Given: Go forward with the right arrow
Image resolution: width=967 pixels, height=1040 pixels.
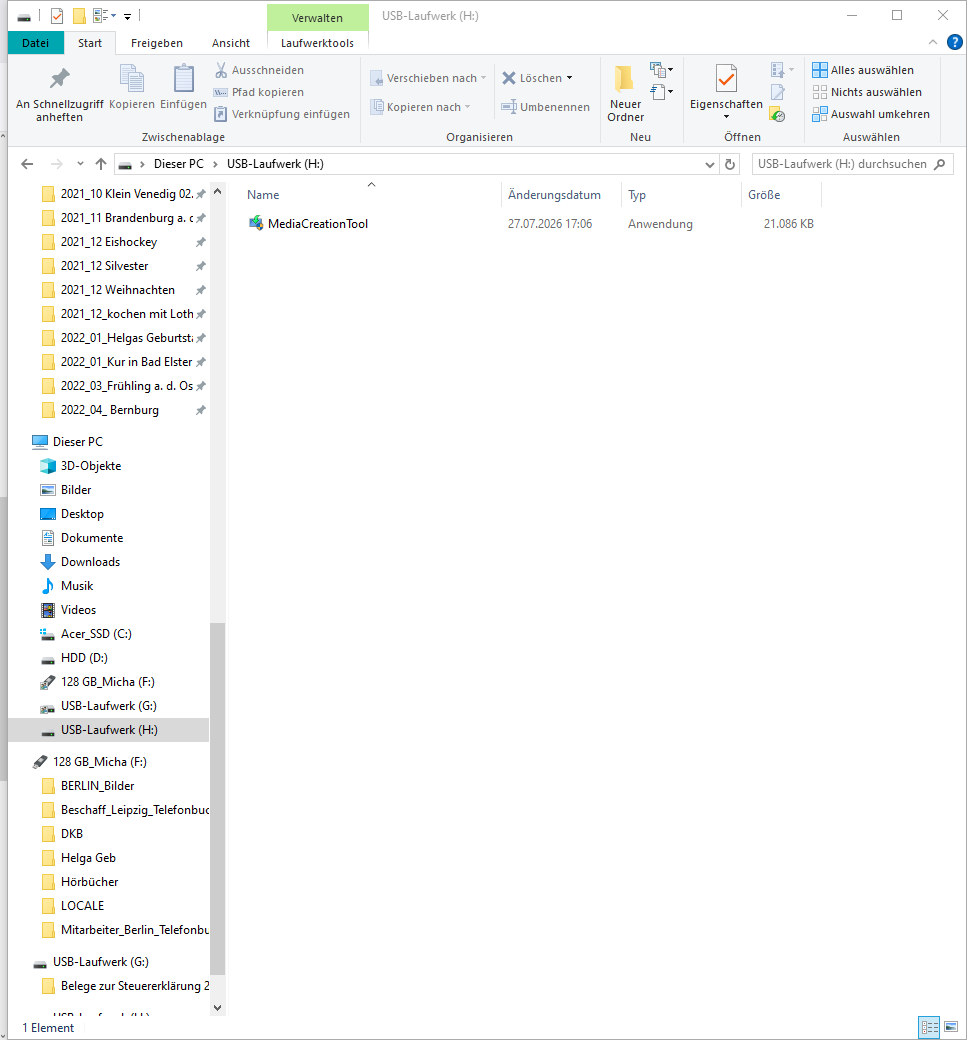Looking at the screenshot, I should pyautogui.click(x=57, y=164).
